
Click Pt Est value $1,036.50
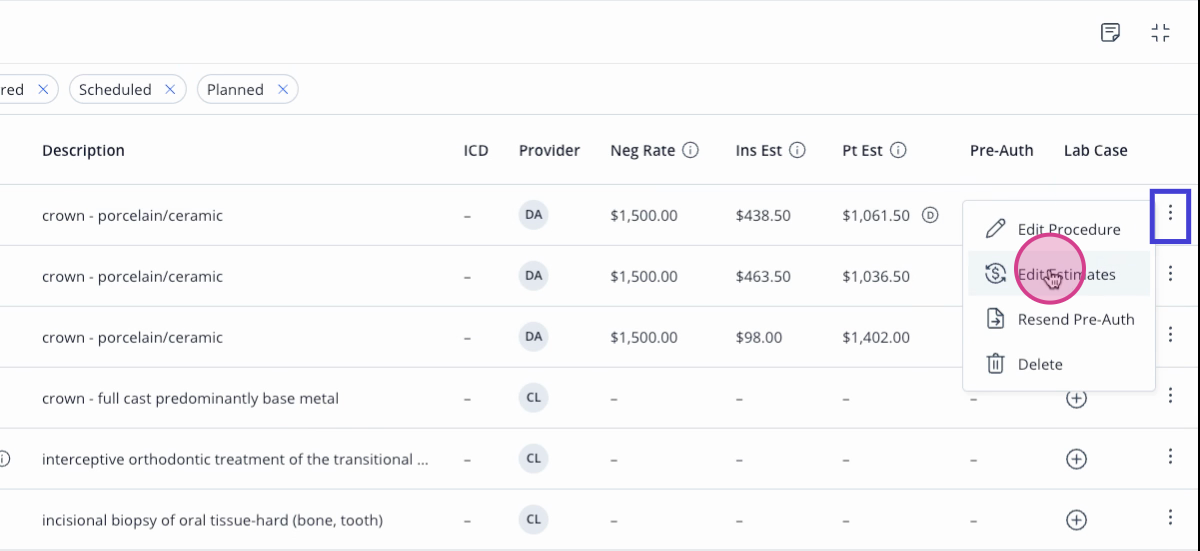[876, 276]
